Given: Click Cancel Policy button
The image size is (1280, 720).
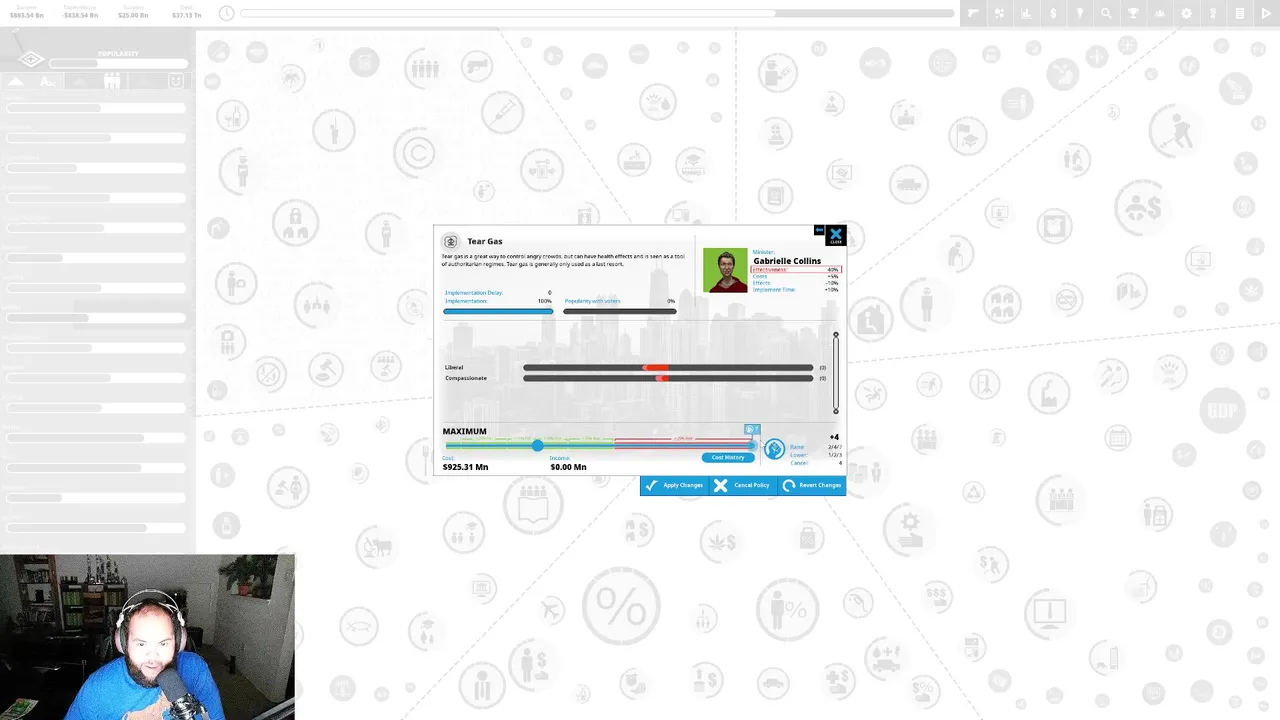Looking at the screenshot, I should coord(742,485).
